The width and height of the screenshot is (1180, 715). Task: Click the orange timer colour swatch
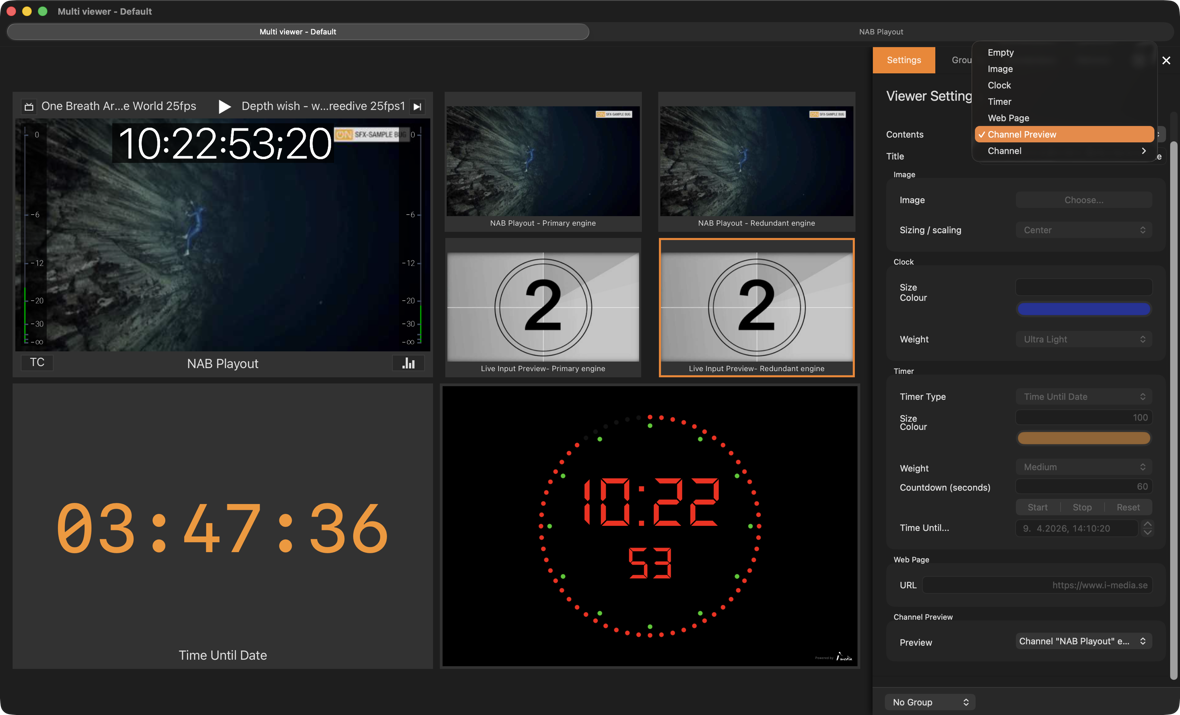click(x=1083, y=438)
